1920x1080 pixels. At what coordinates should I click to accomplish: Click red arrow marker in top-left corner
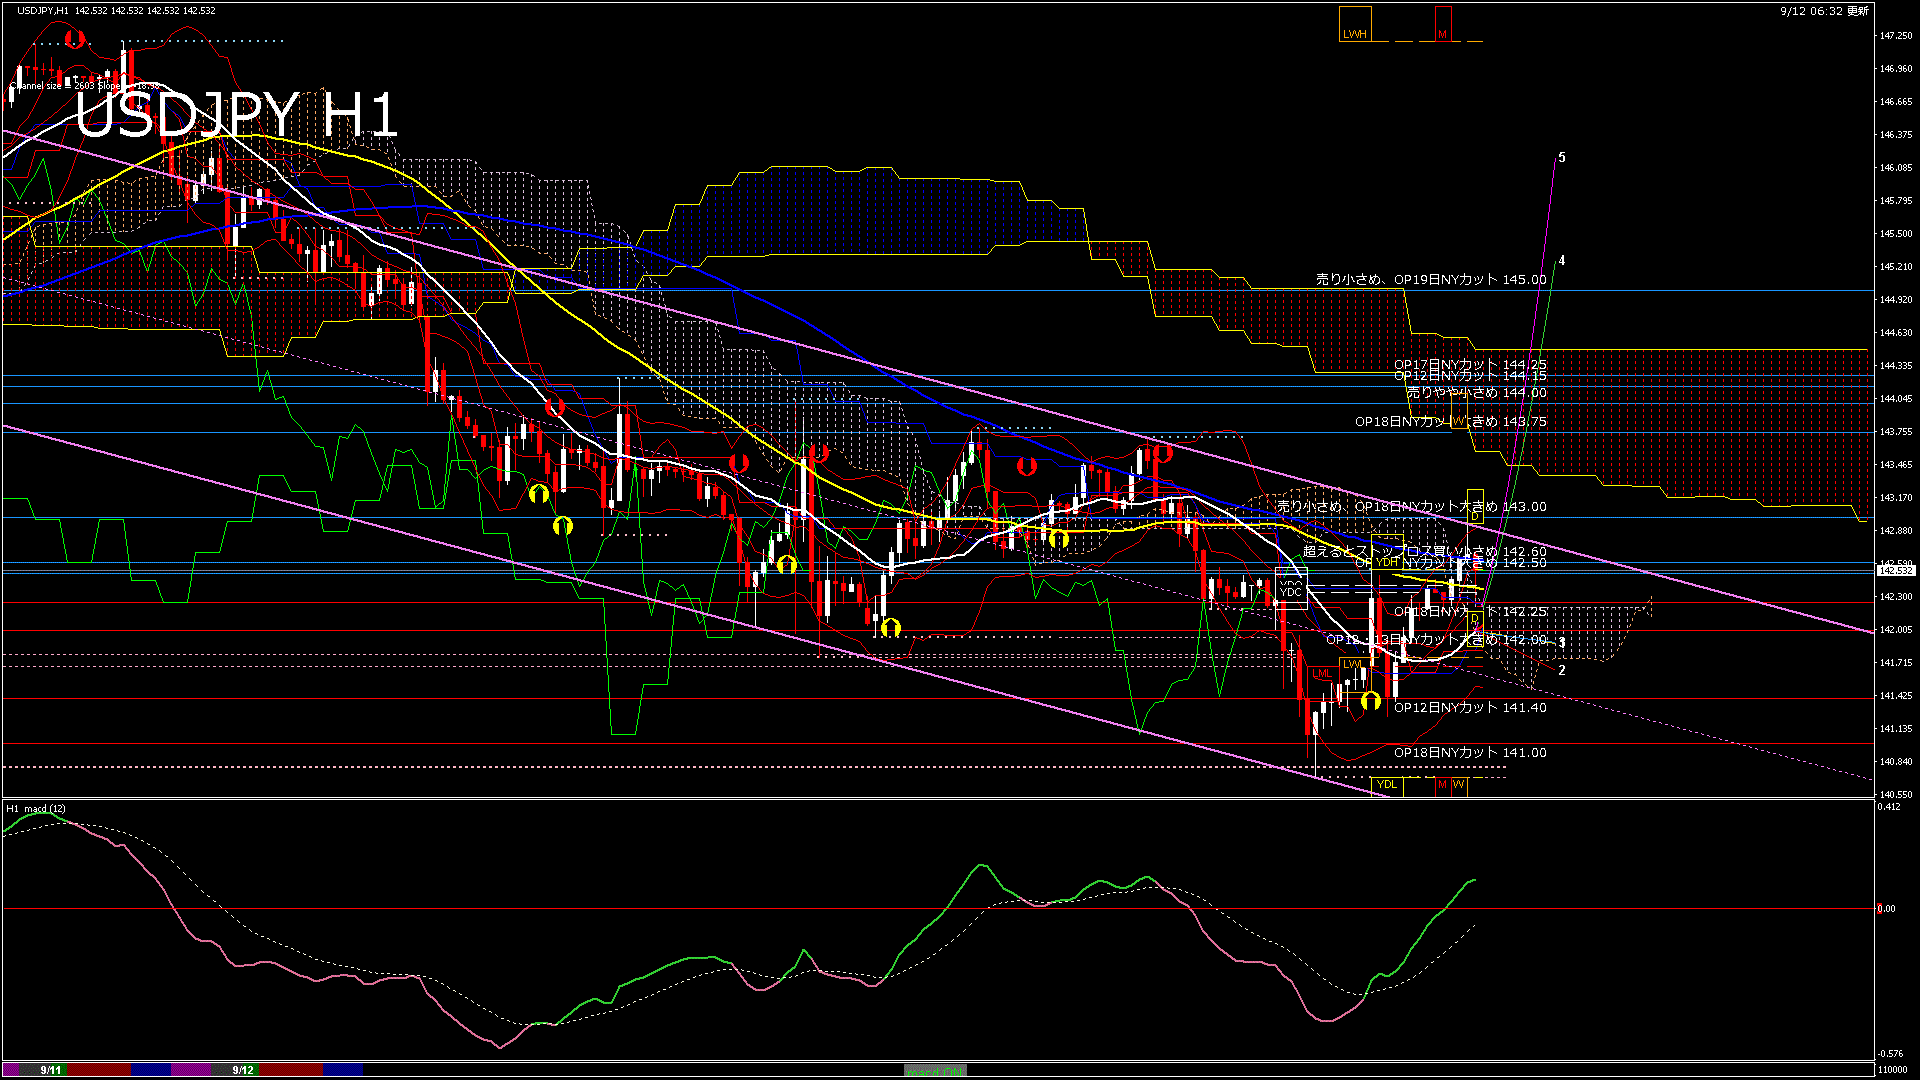[75, 38]
